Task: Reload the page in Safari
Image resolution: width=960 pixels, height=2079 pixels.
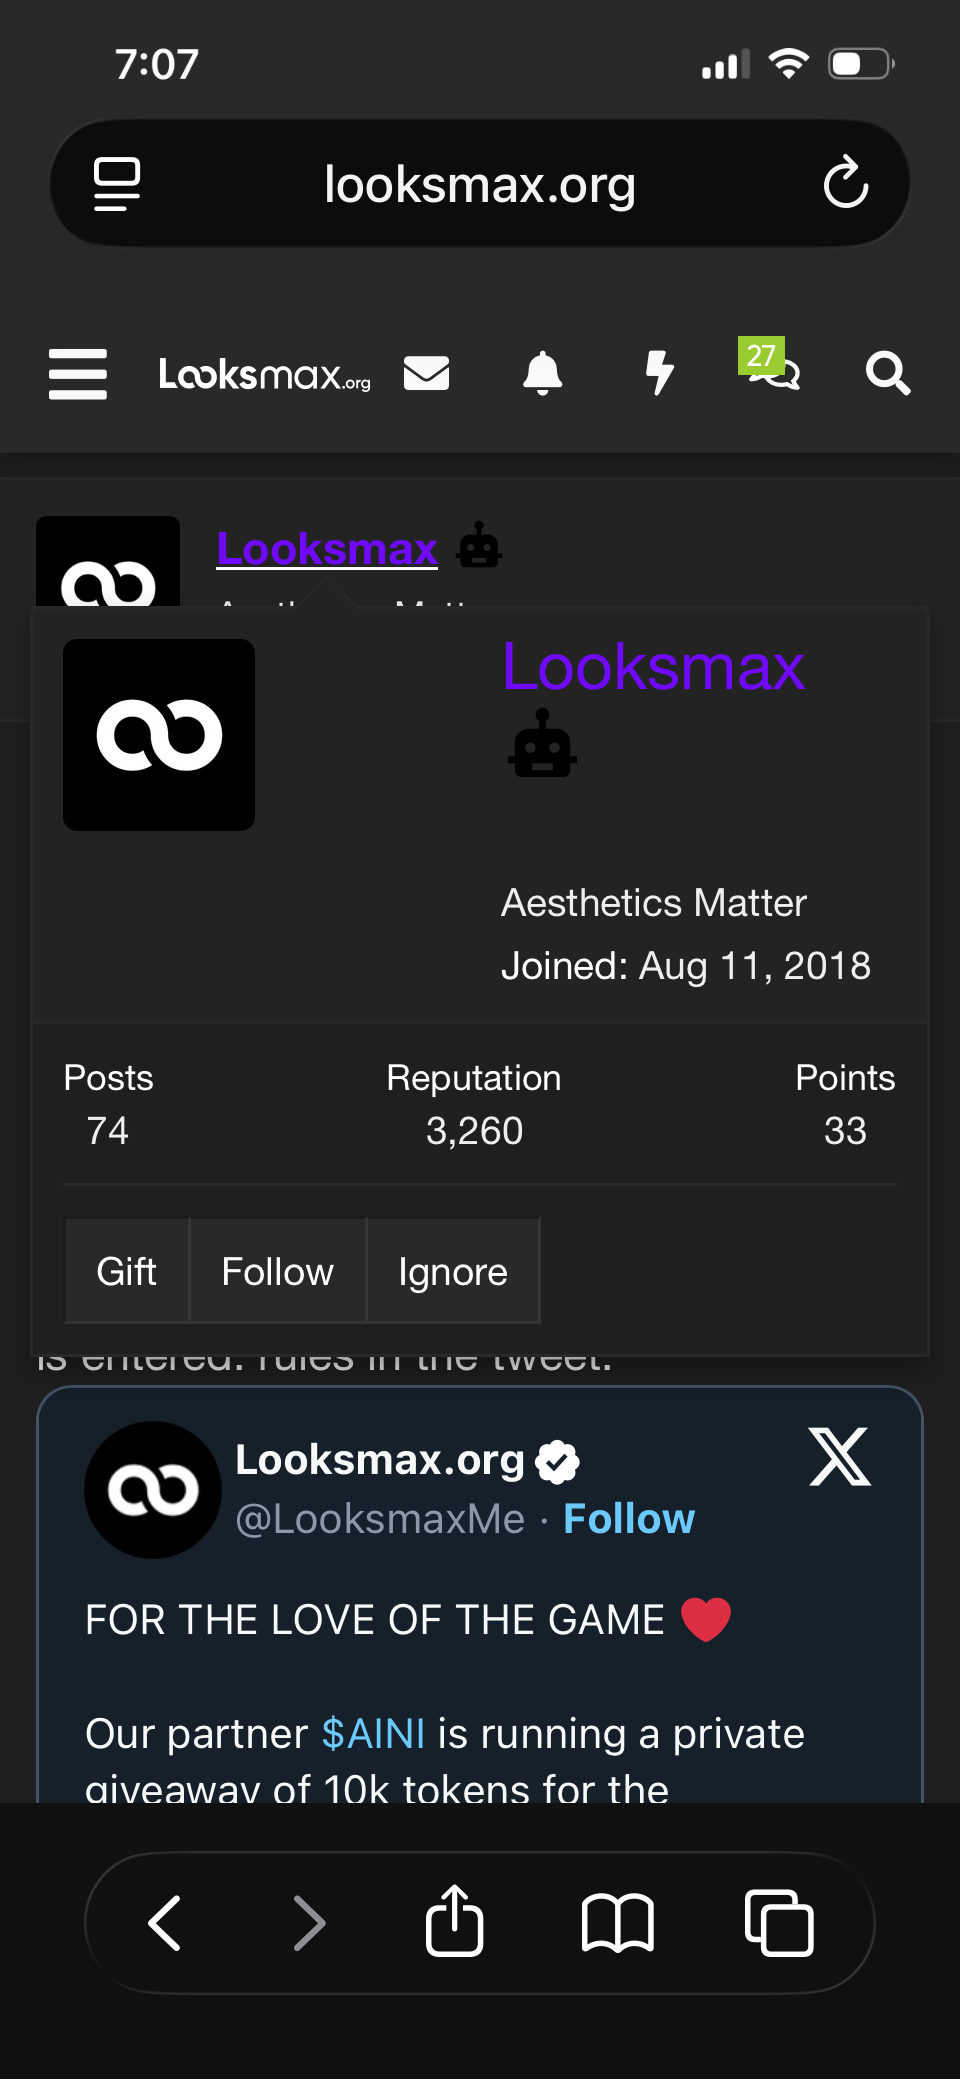Action: click(845, 183)
